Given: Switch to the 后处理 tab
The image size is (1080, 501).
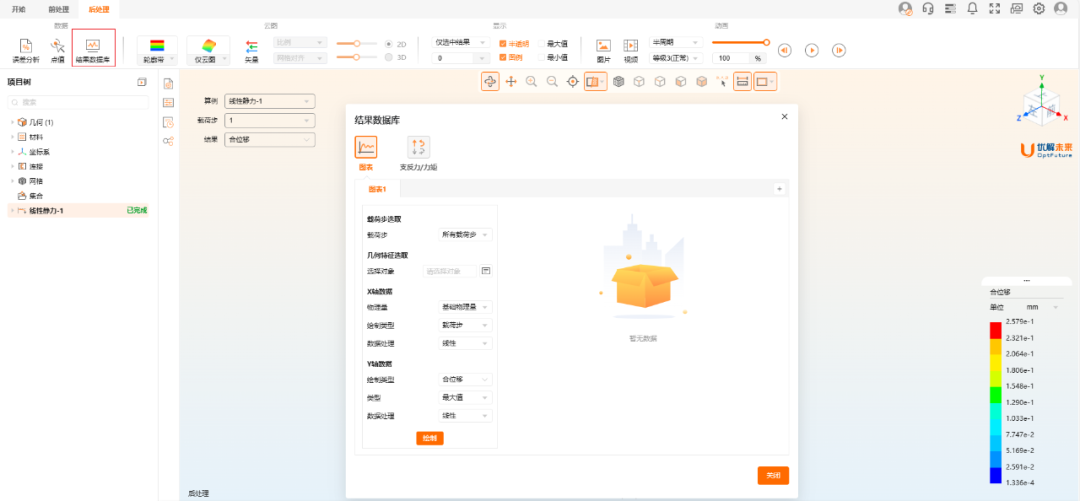Looking at the screenshot, I should 98,10.
